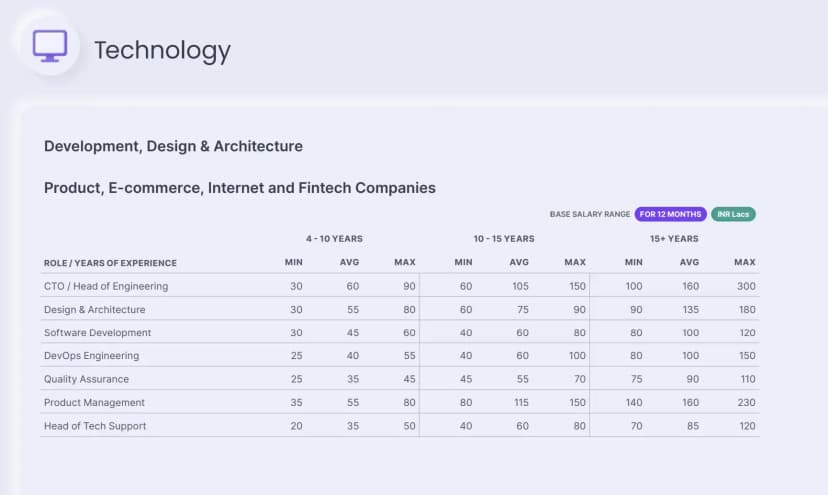This screenshot has width=828, height=495.
Task: Select the DevOps Engineering row label
Action: pyautogui.click(x=92, y=356)
